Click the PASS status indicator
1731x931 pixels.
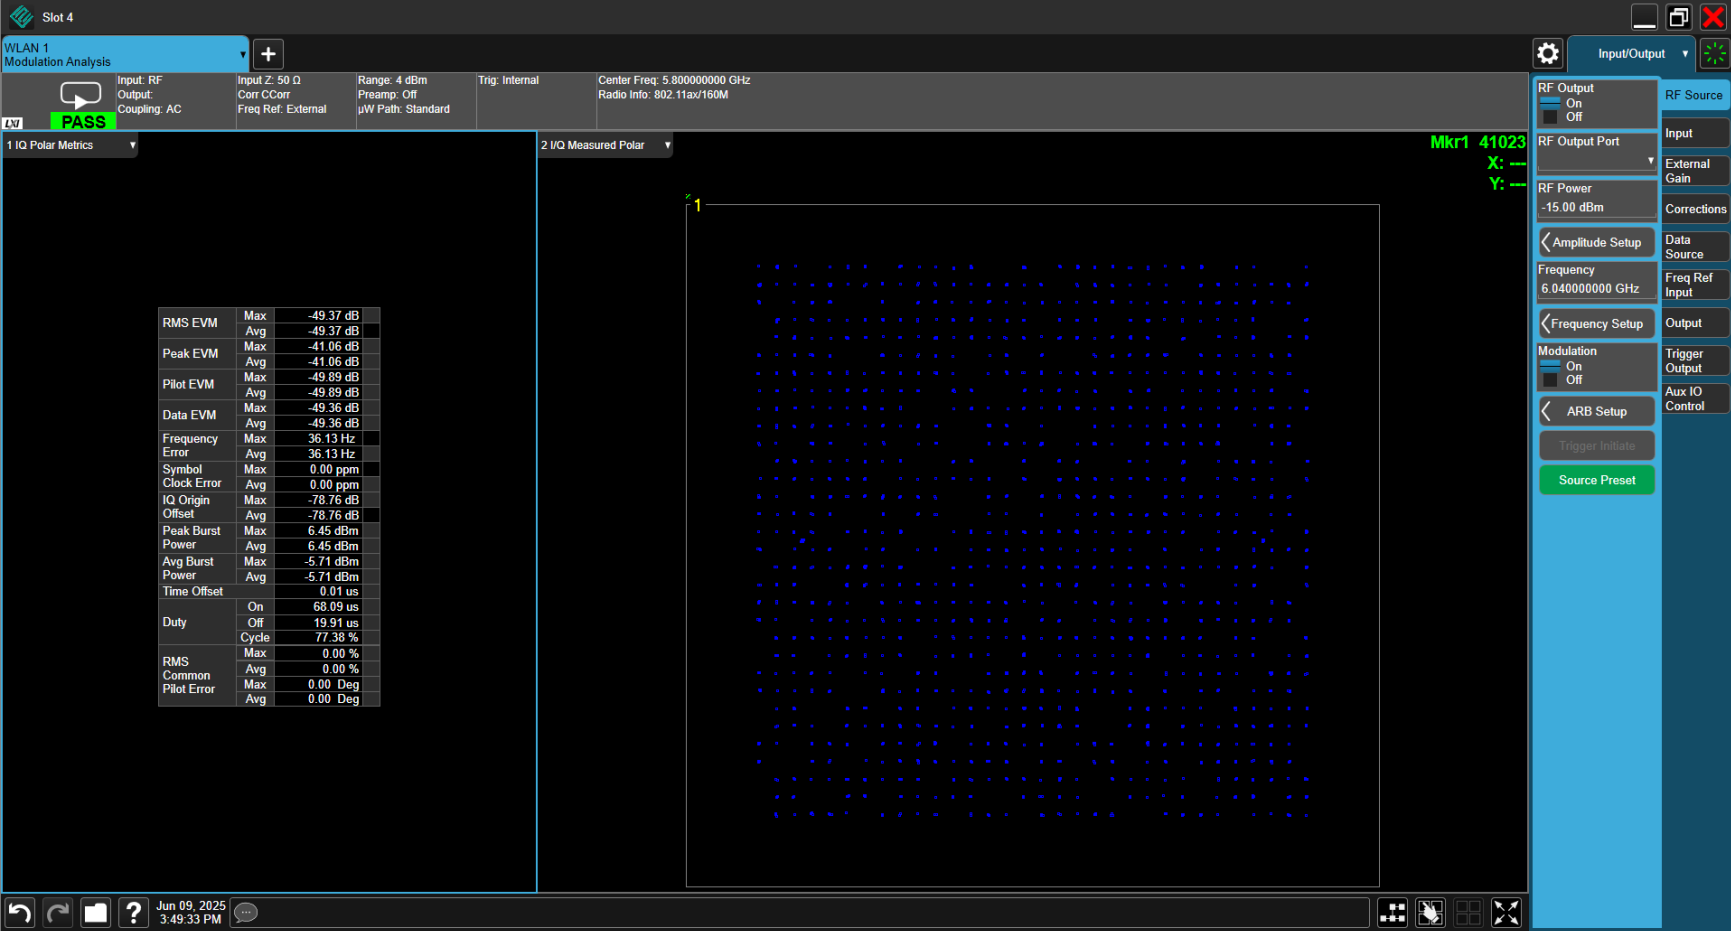[x=83, y=122]
